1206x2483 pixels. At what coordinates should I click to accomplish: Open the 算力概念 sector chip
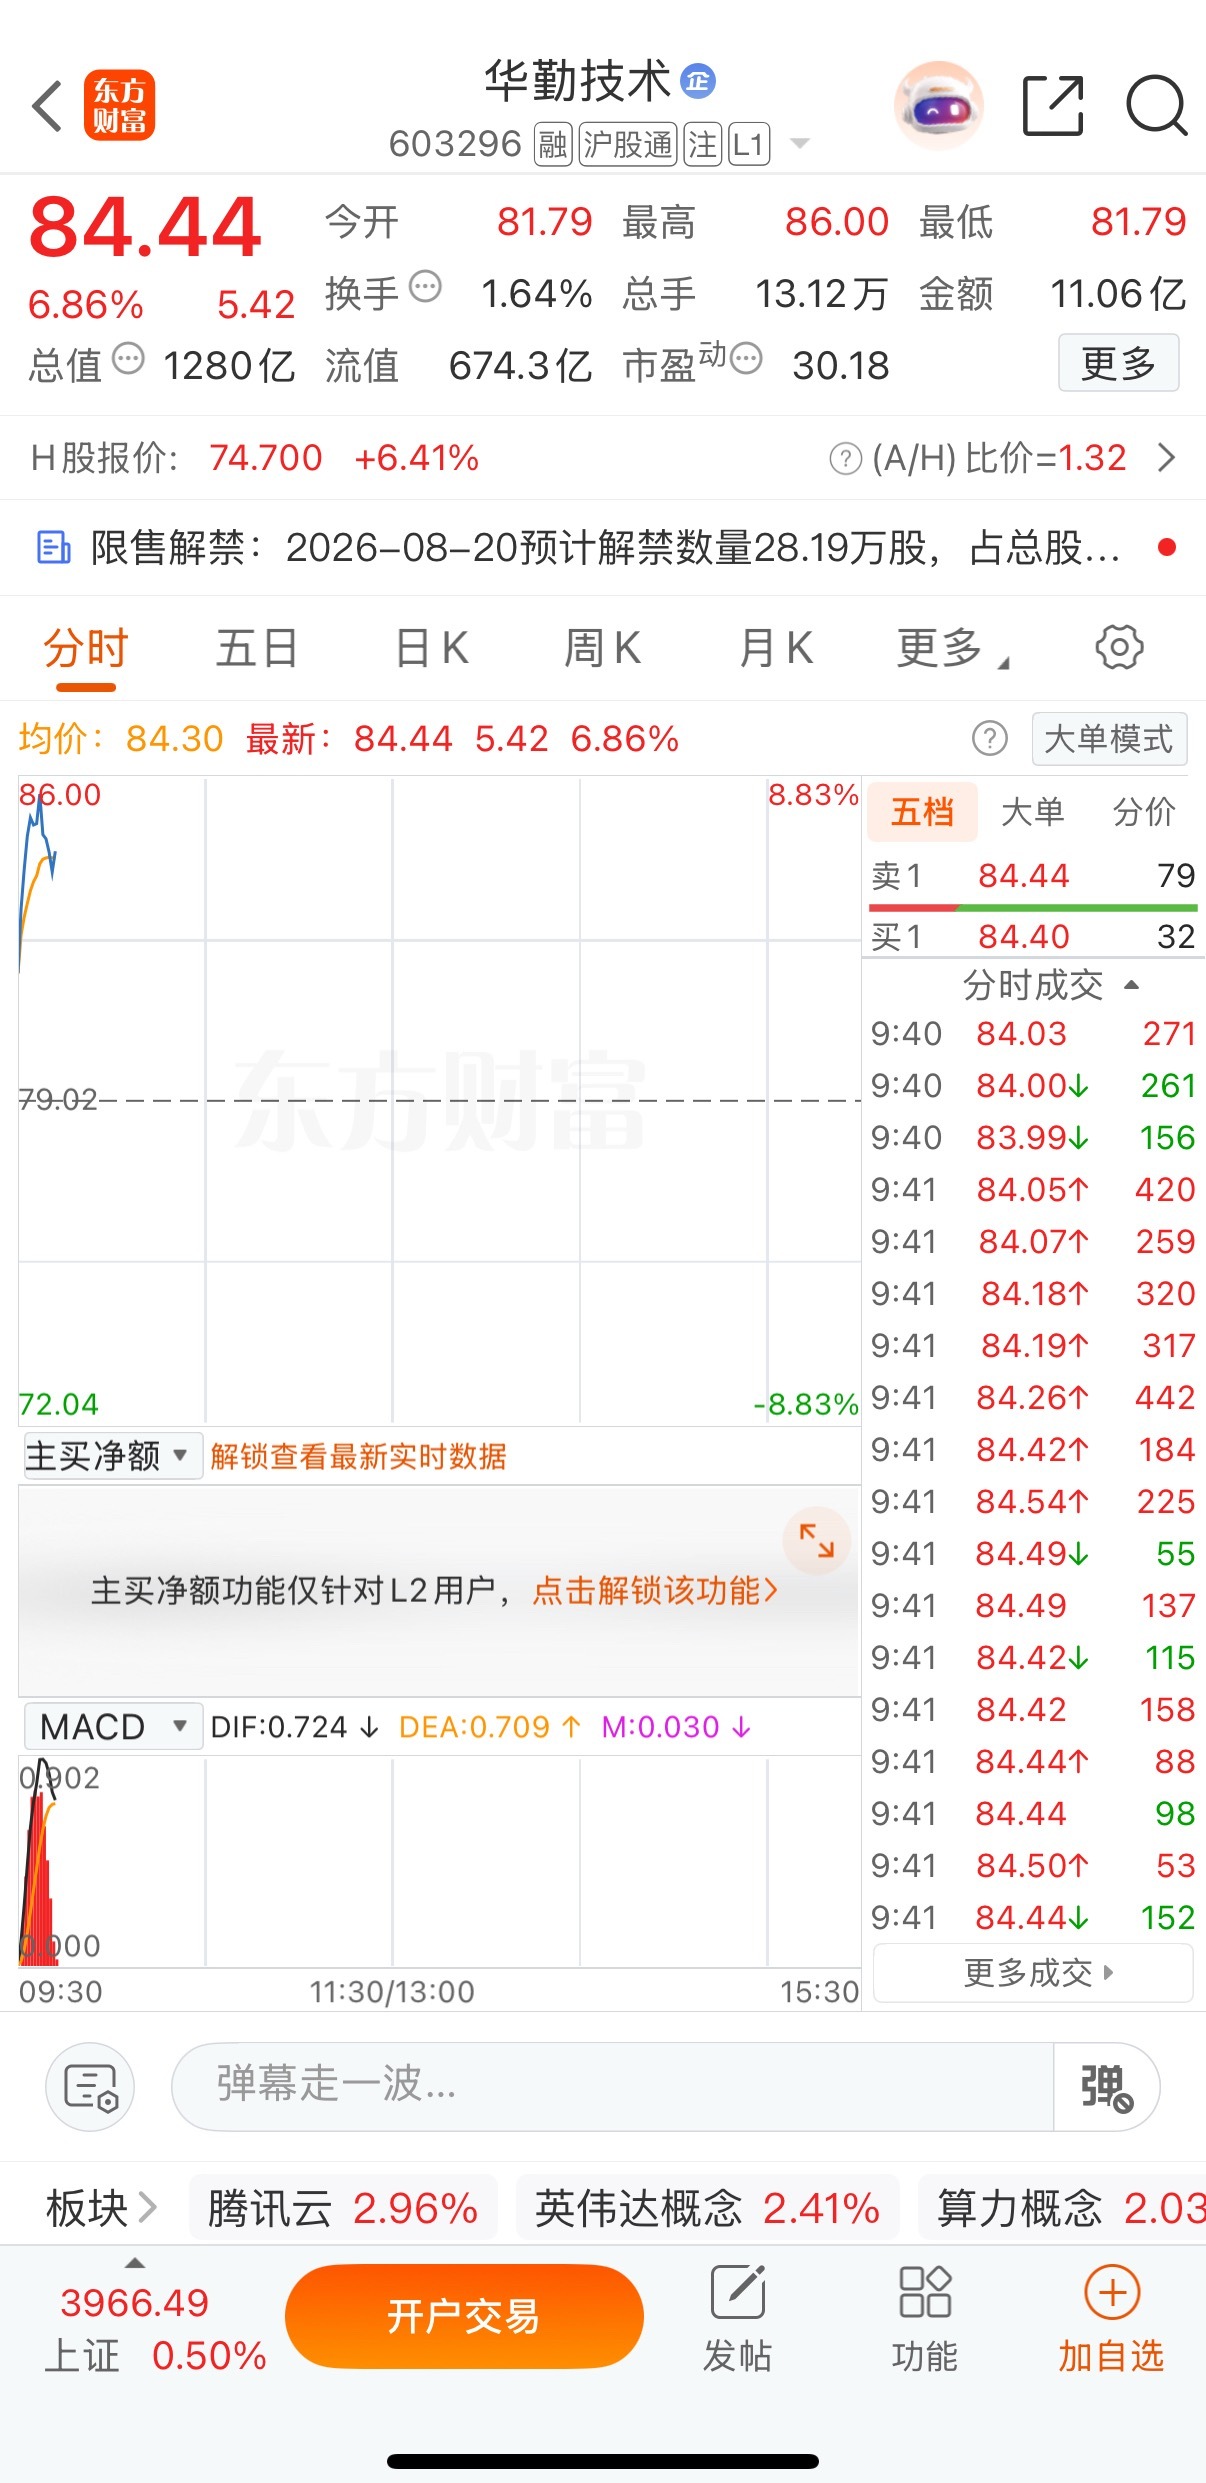click(x=1062, y=2208)
